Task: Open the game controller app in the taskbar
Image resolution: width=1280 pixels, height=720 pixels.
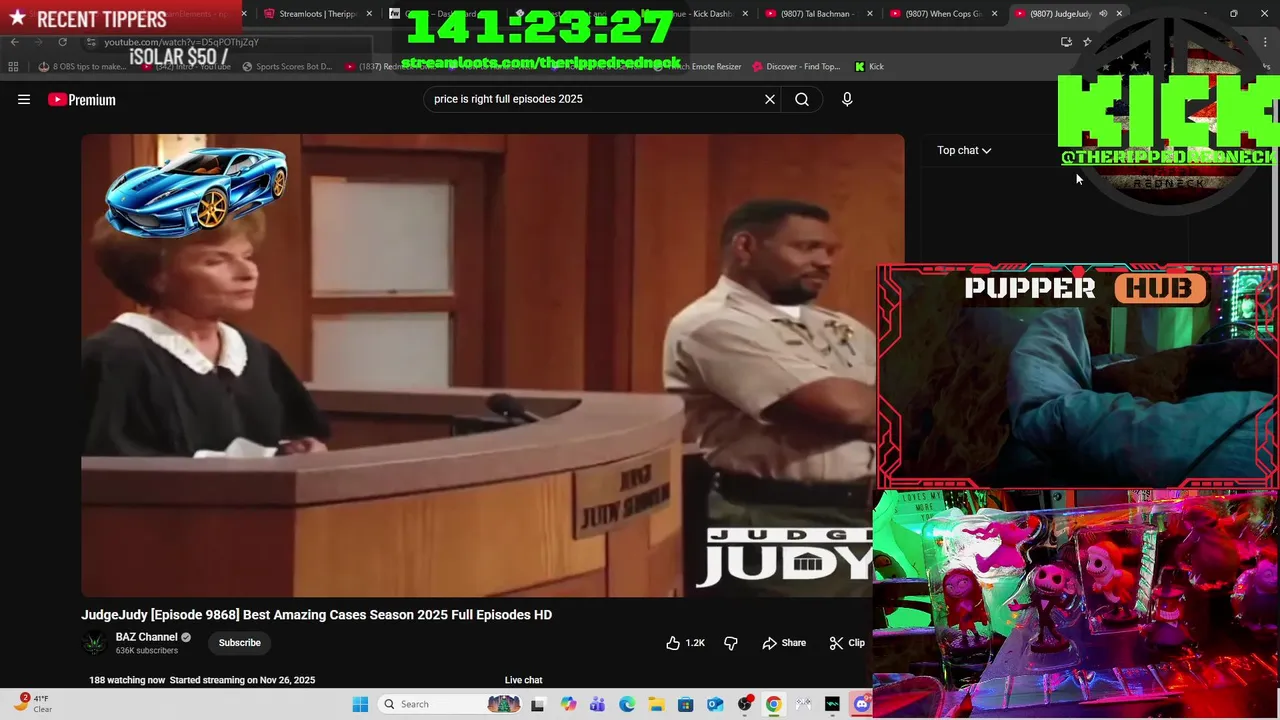Action: [x=803, y=704]
